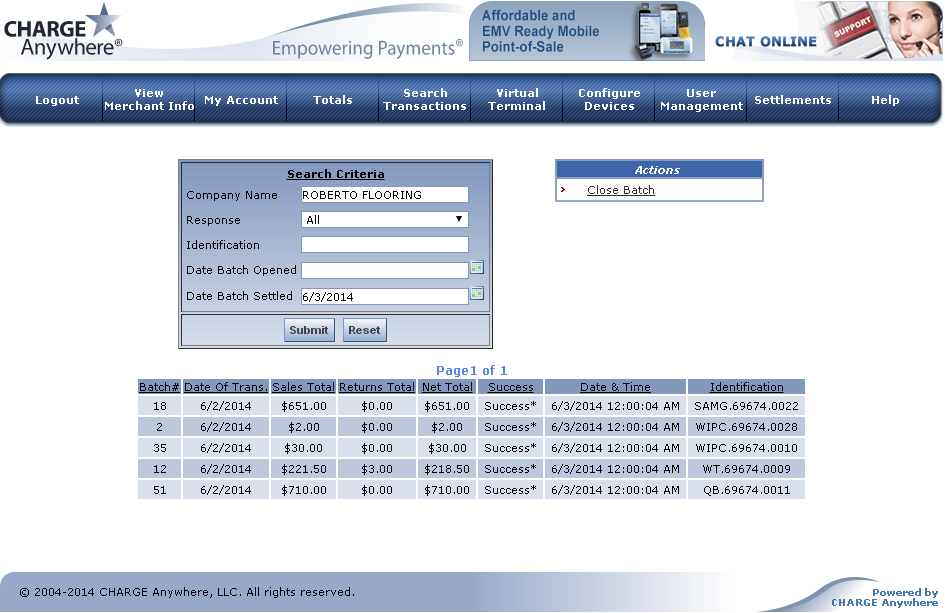This screenshot has height=613, width=945.
Task: Open calendar icon for Date Batch Opened
Action: coord(477,268)
